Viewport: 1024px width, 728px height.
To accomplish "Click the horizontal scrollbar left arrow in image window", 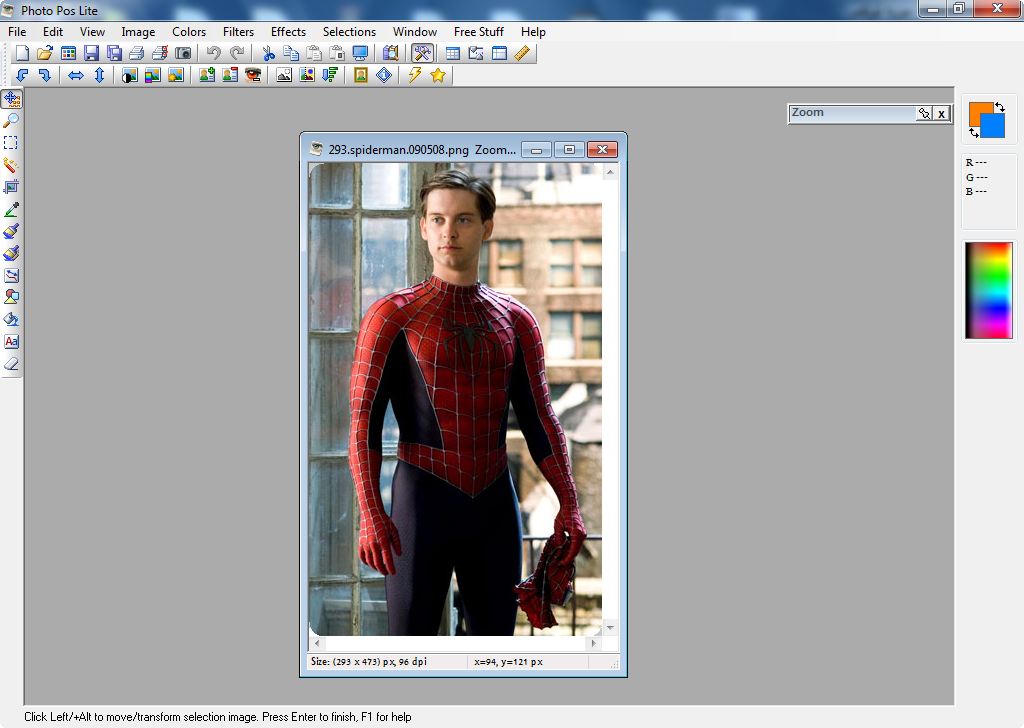I will coord(317,643).
